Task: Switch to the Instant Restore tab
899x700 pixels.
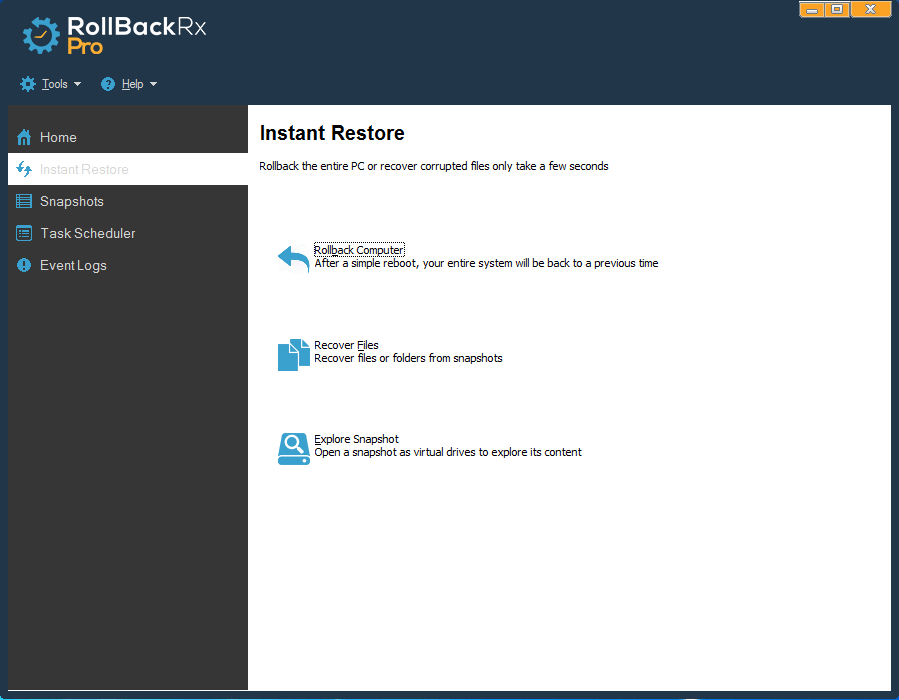Action: (84, 169)
